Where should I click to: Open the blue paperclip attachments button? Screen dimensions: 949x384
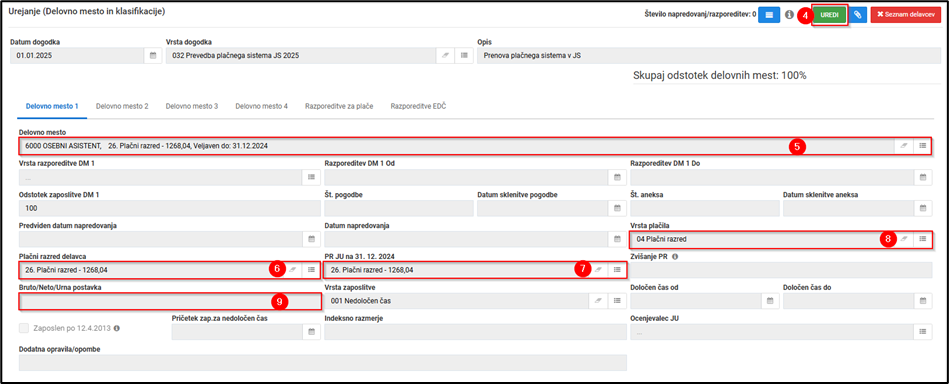coord(858,15)
